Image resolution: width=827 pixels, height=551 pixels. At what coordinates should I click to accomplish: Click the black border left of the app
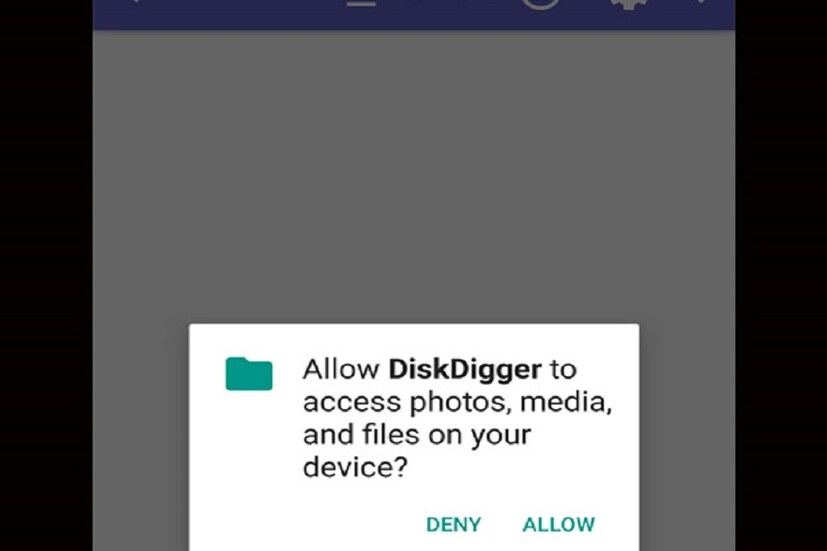(x=46, y=275)
